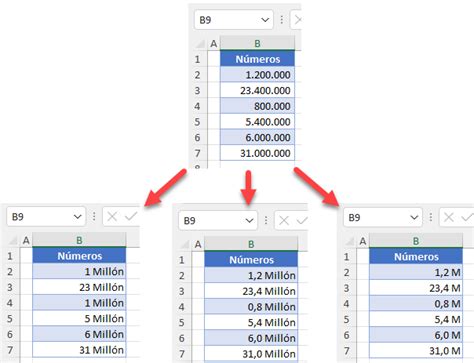Click formula bar options dots in bottom-right spreadsheet
474x363 pixels.
tap(431, 217)
